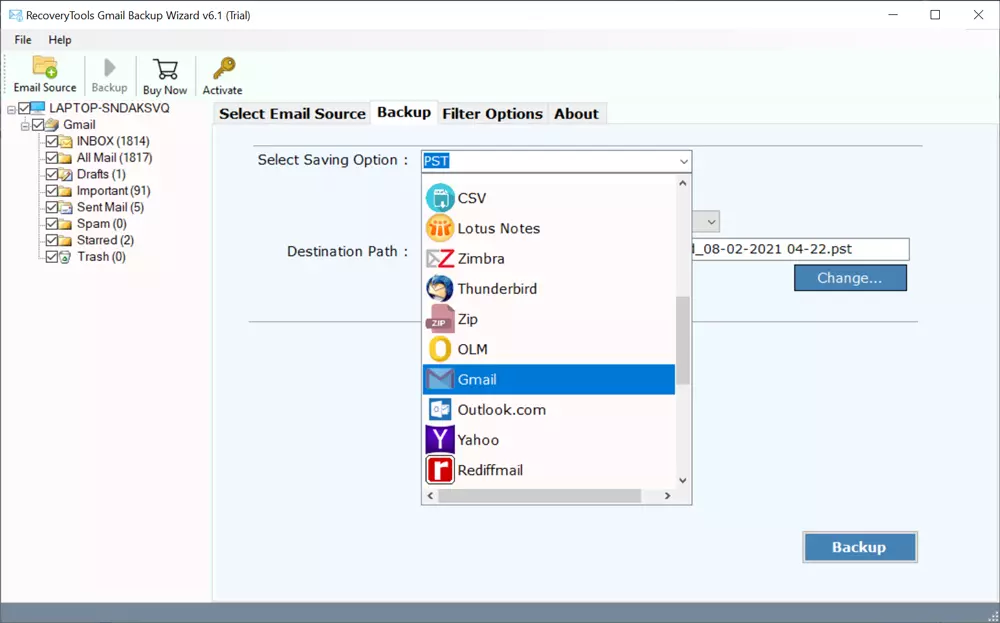Open the Help menu

pyautogui.click(x=60, y=40)
